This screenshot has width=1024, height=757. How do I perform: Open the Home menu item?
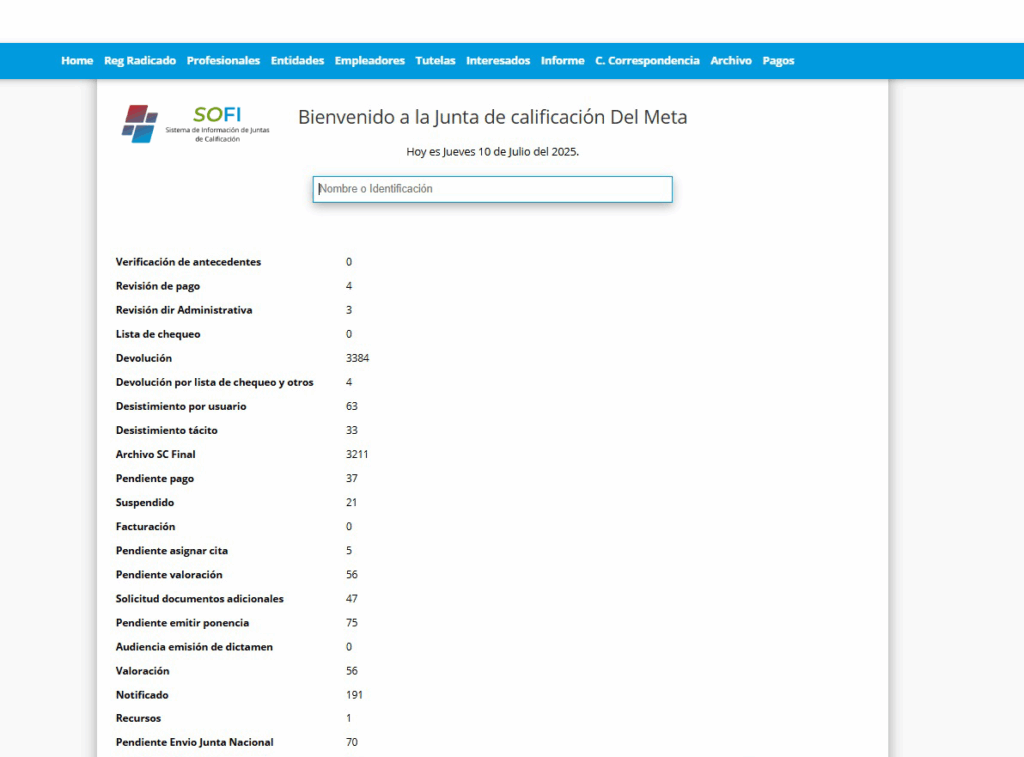(77, 61)
